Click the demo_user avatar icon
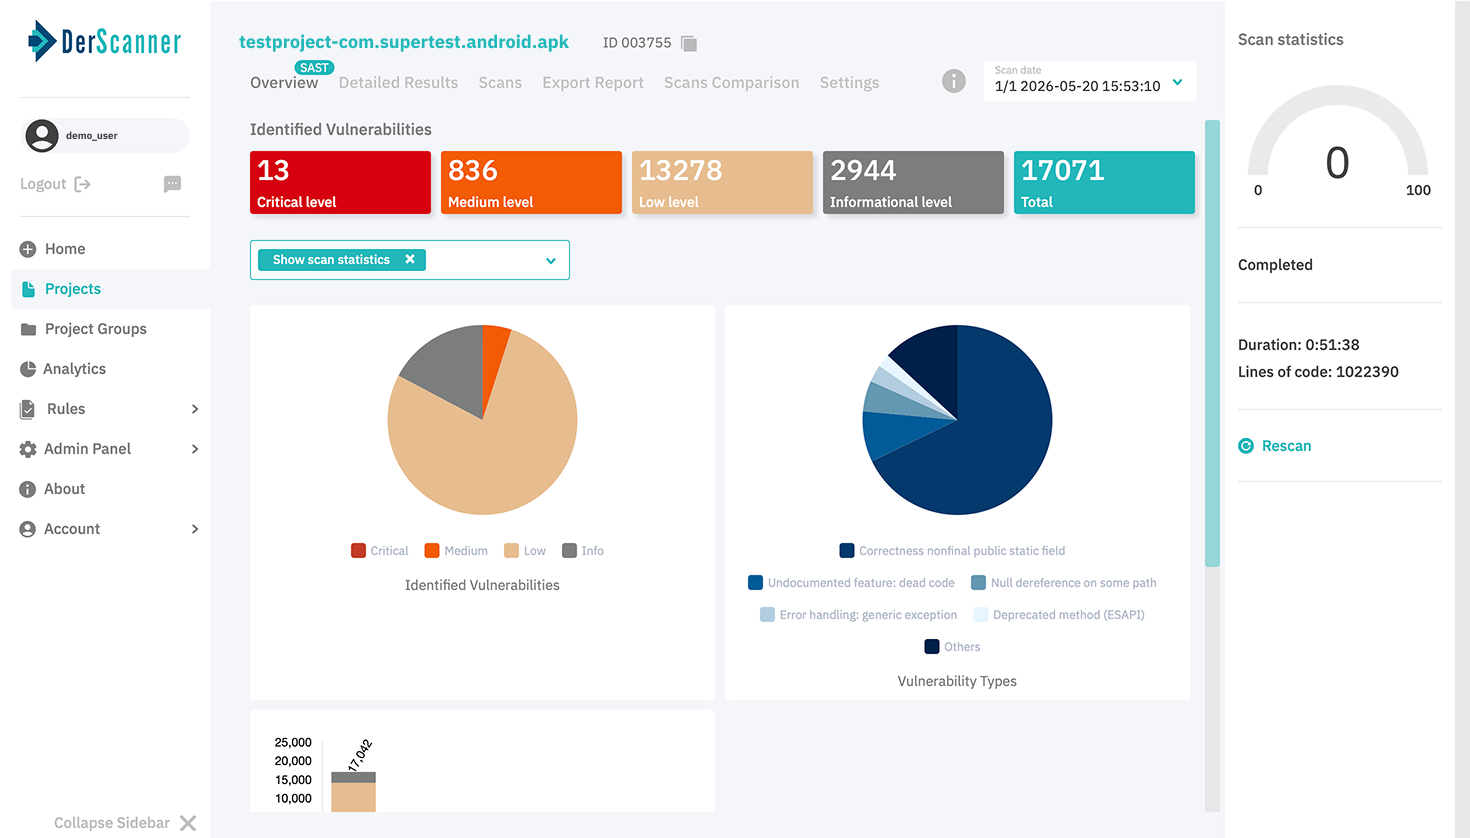The image size is (1470, 838). tap(42, 135)
